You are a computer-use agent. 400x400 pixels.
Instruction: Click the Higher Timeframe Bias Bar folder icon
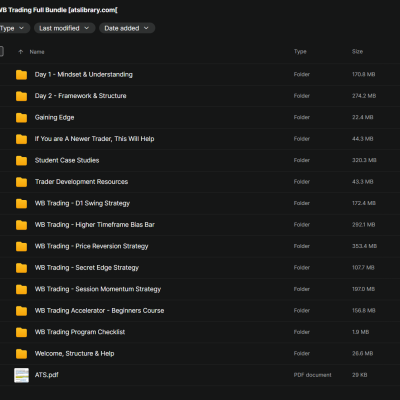click(21, 225)
